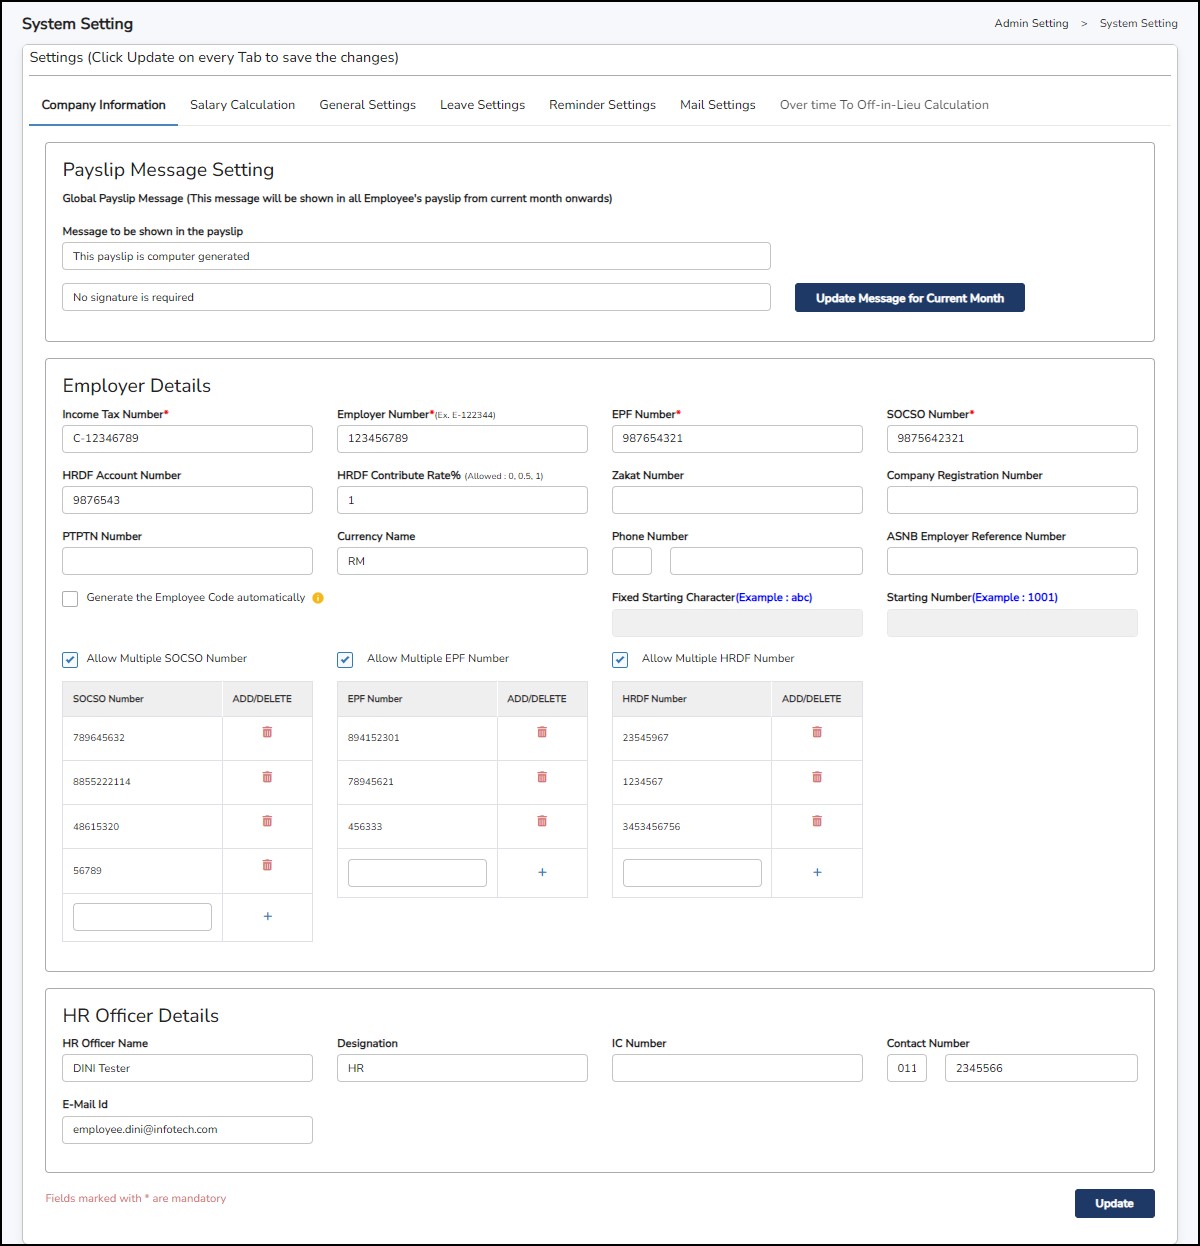Click the Income Tax Number field
The height and width of the screenshot is (1246, 1200).
tap(187, 439)
